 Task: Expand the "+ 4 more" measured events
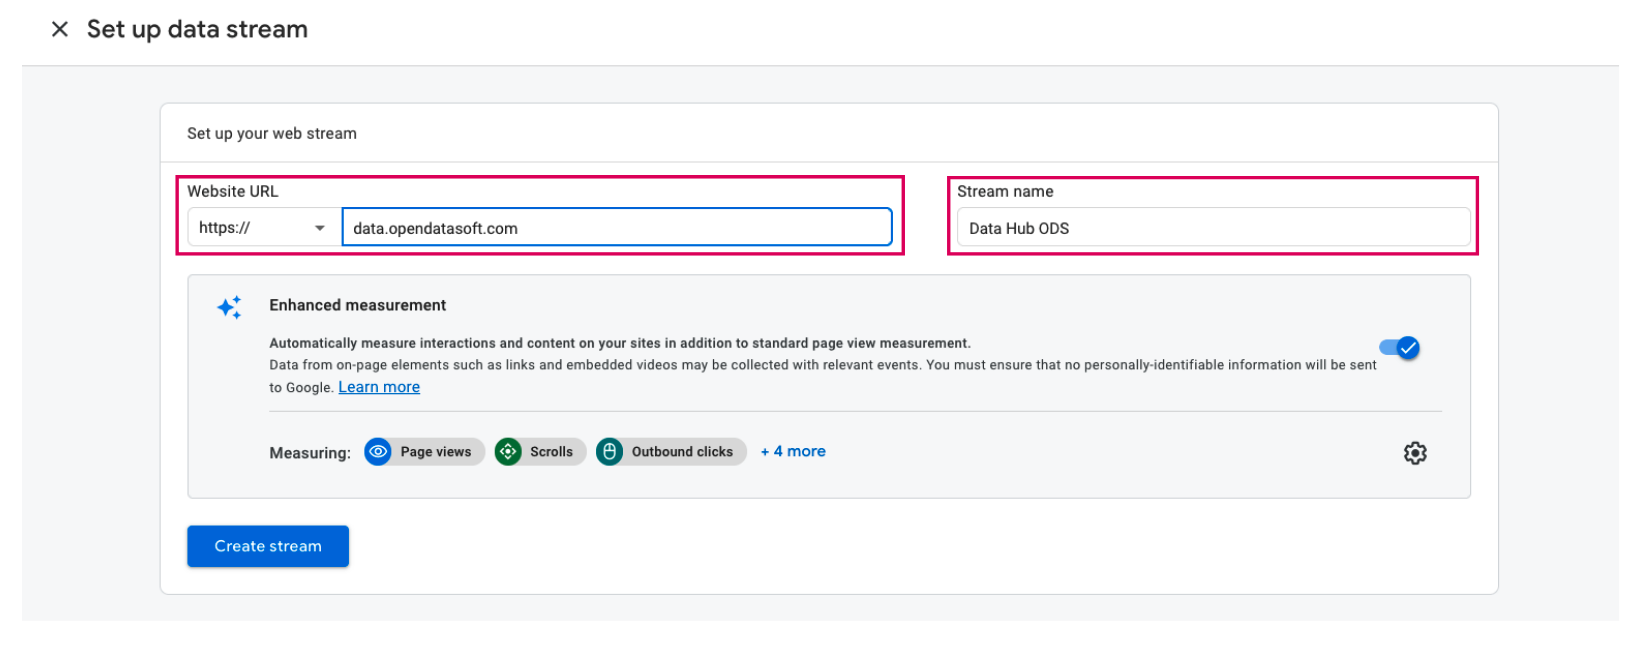point(793,451)
